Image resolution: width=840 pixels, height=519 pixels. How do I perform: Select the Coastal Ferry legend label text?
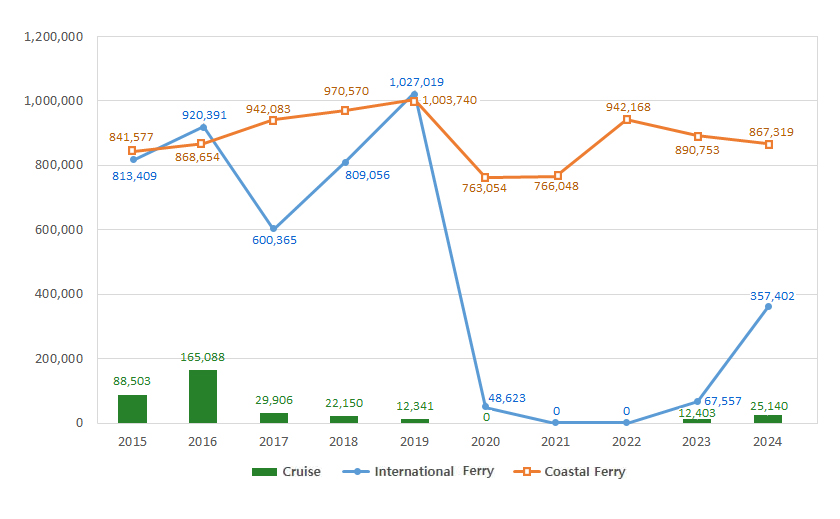[x=585, y=472]
